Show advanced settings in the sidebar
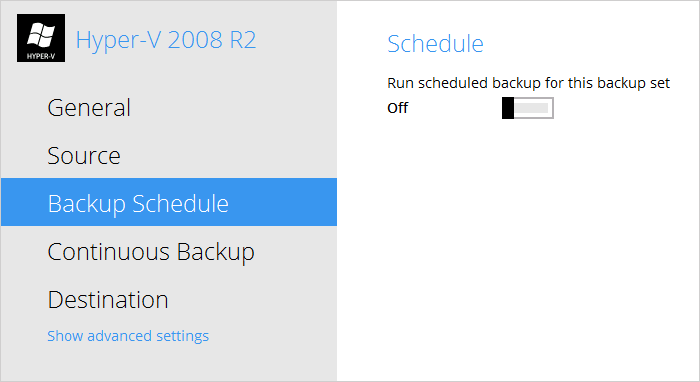This screenshot has width=700, height=382. (x=128, y=336)
